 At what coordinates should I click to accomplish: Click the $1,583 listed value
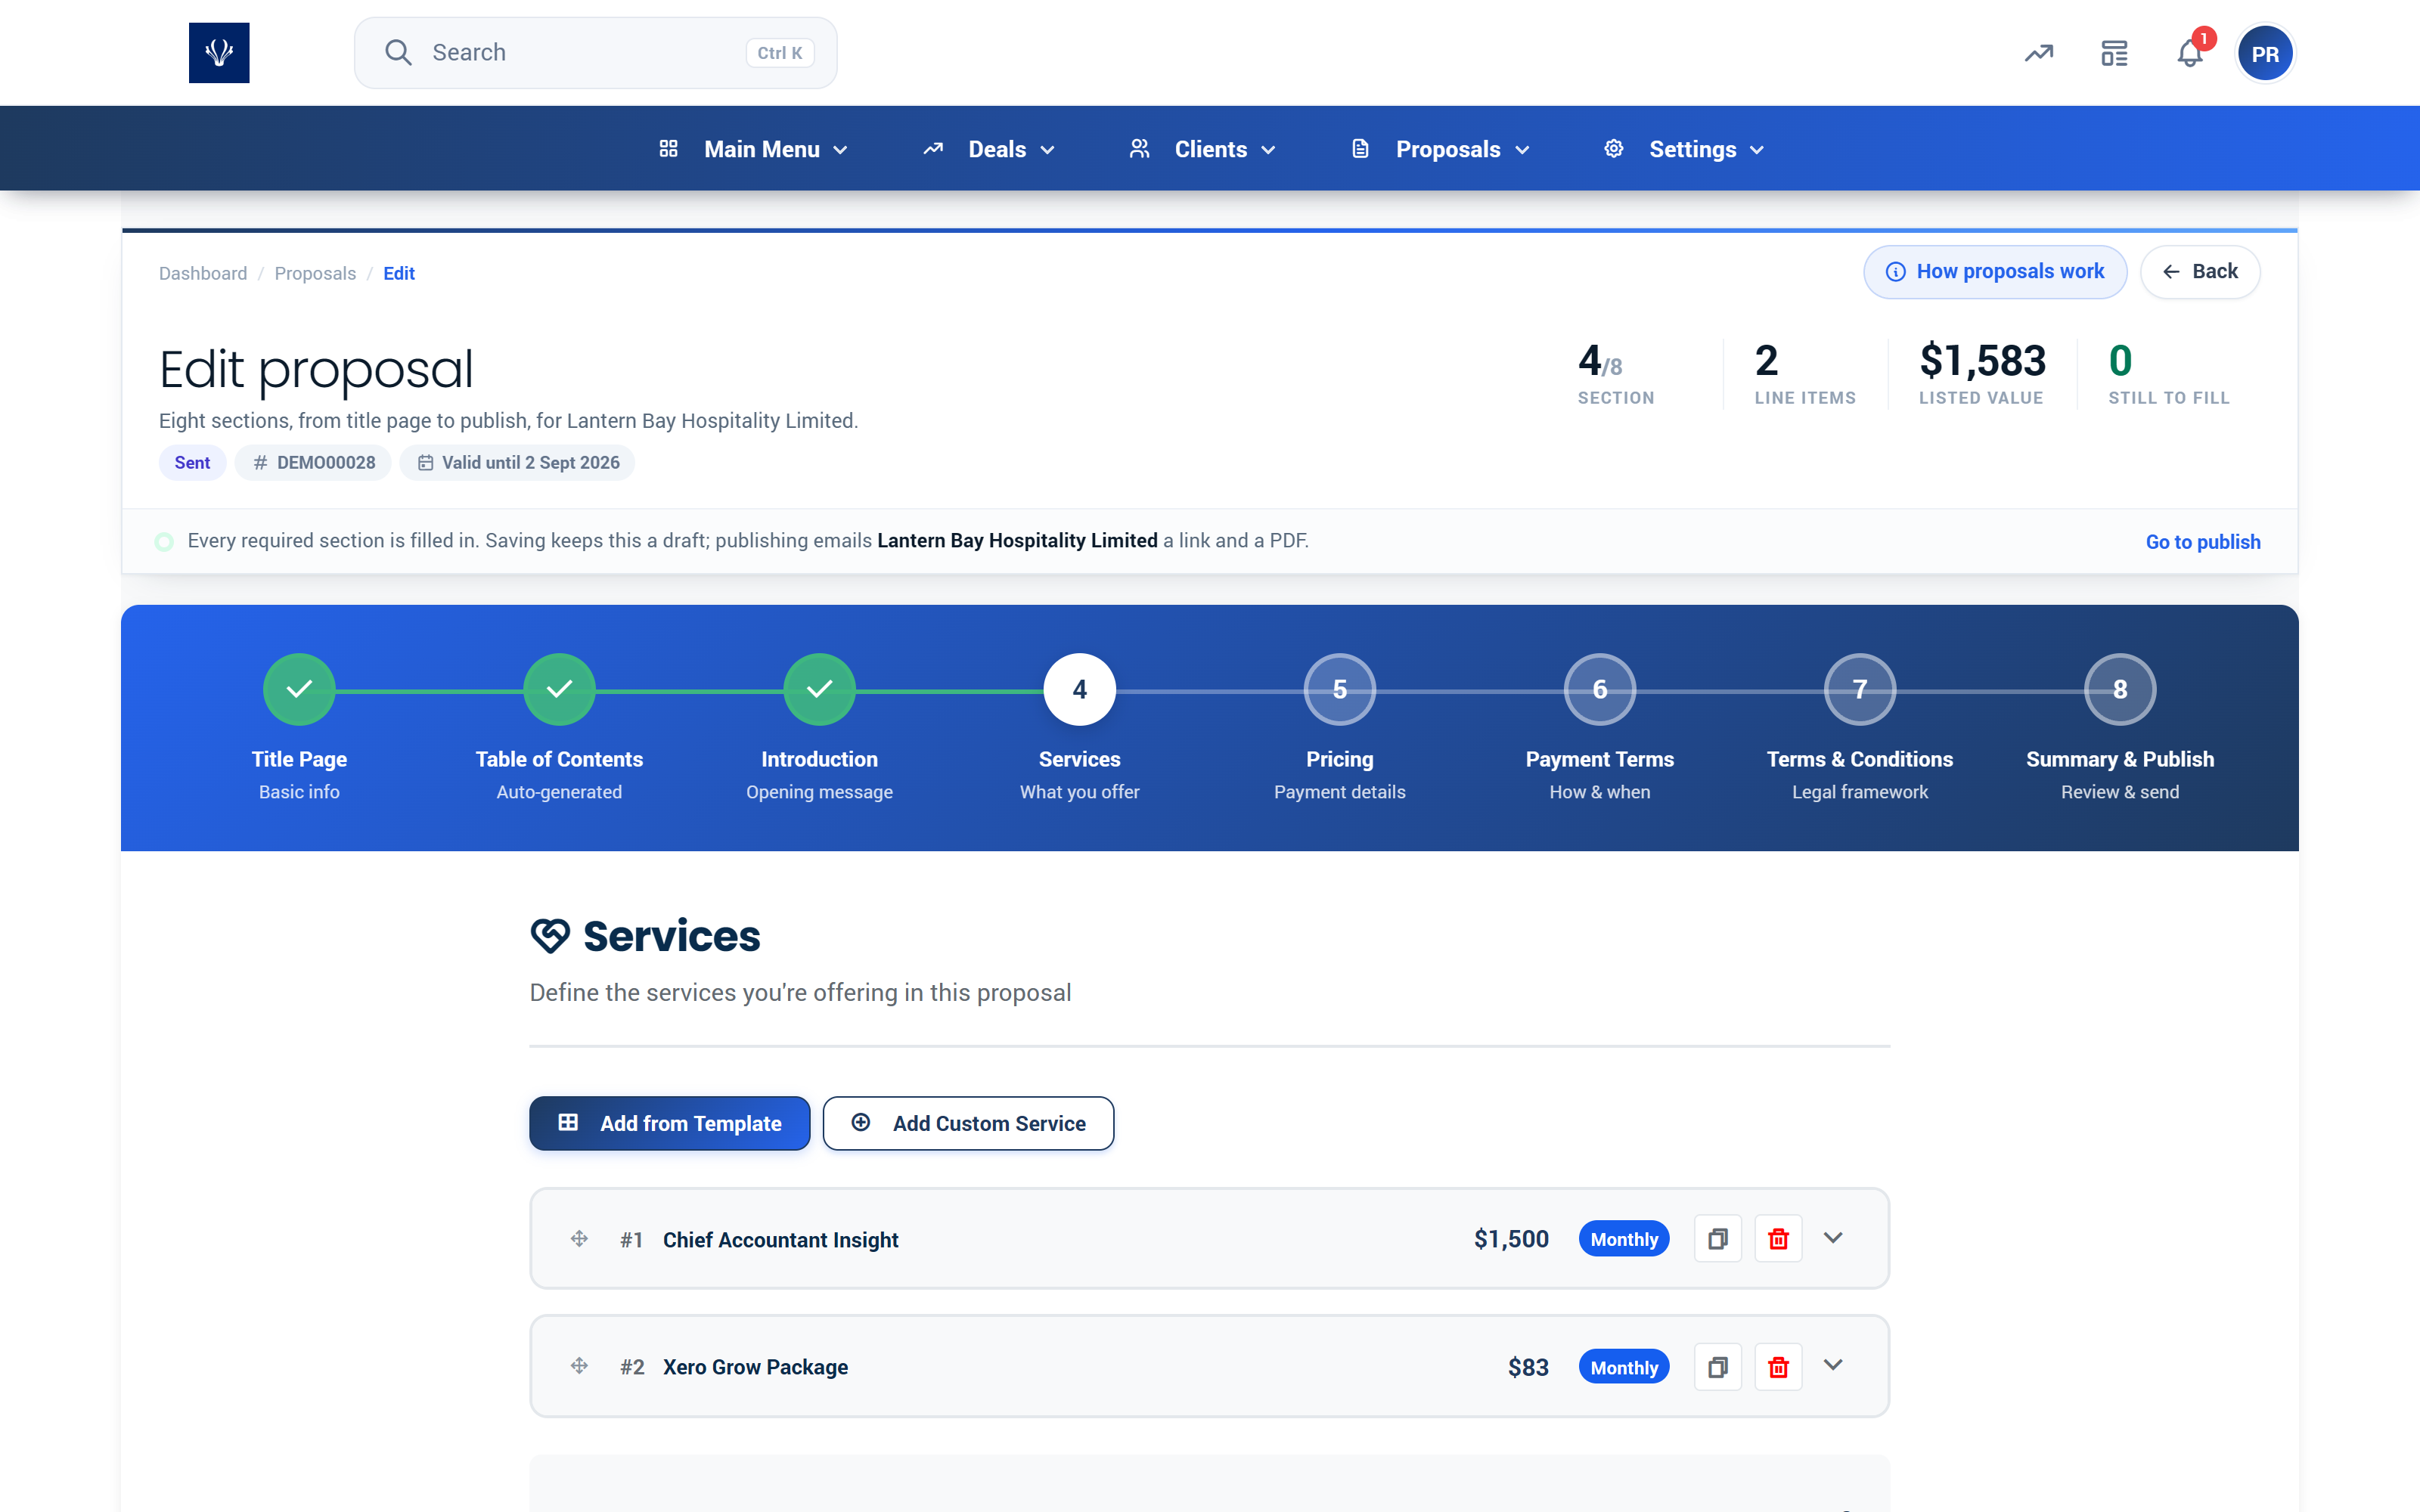1982,361
